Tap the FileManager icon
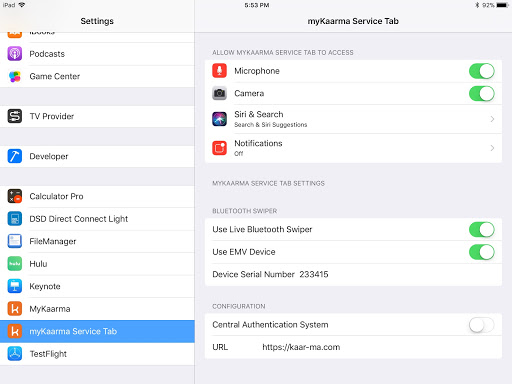 pyautogui.click(x=15, y=241)
